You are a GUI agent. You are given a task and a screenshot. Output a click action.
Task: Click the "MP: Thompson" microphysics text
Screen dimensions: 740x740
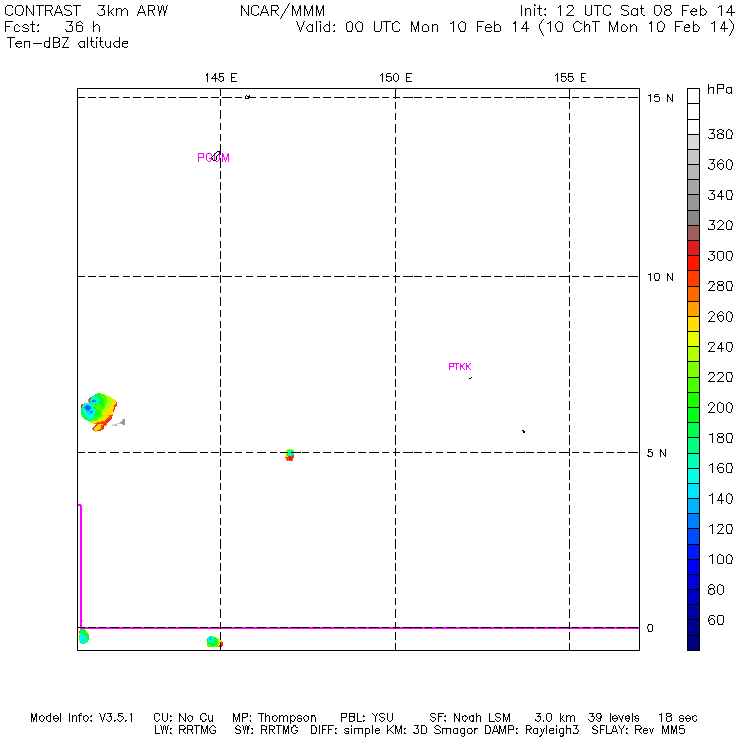tap(274, 718)
